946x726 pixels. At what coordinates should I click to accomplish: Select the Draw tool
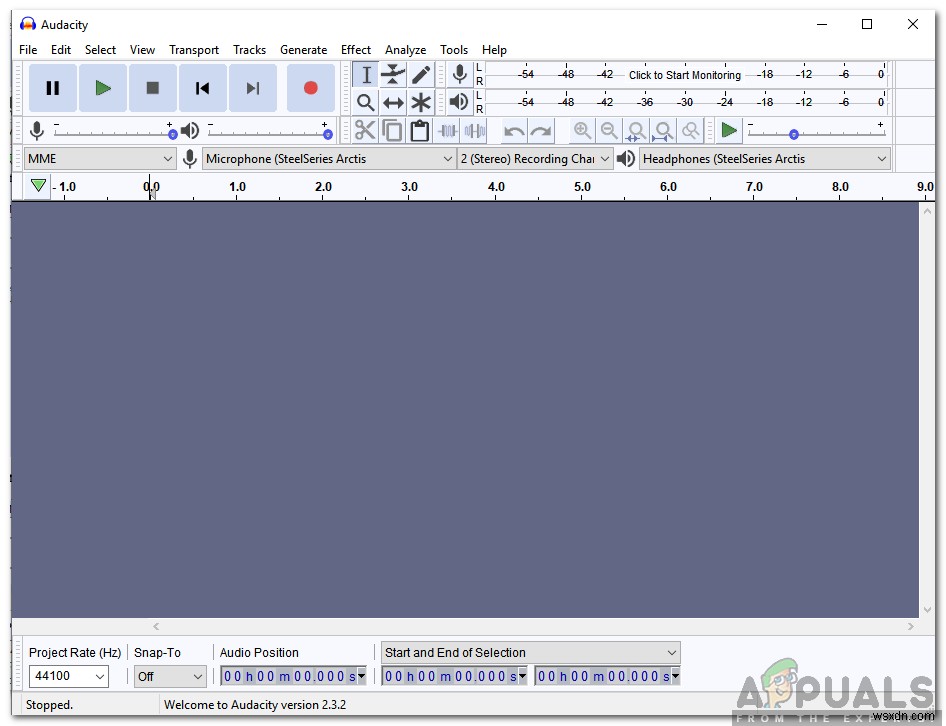pos(421,74)
